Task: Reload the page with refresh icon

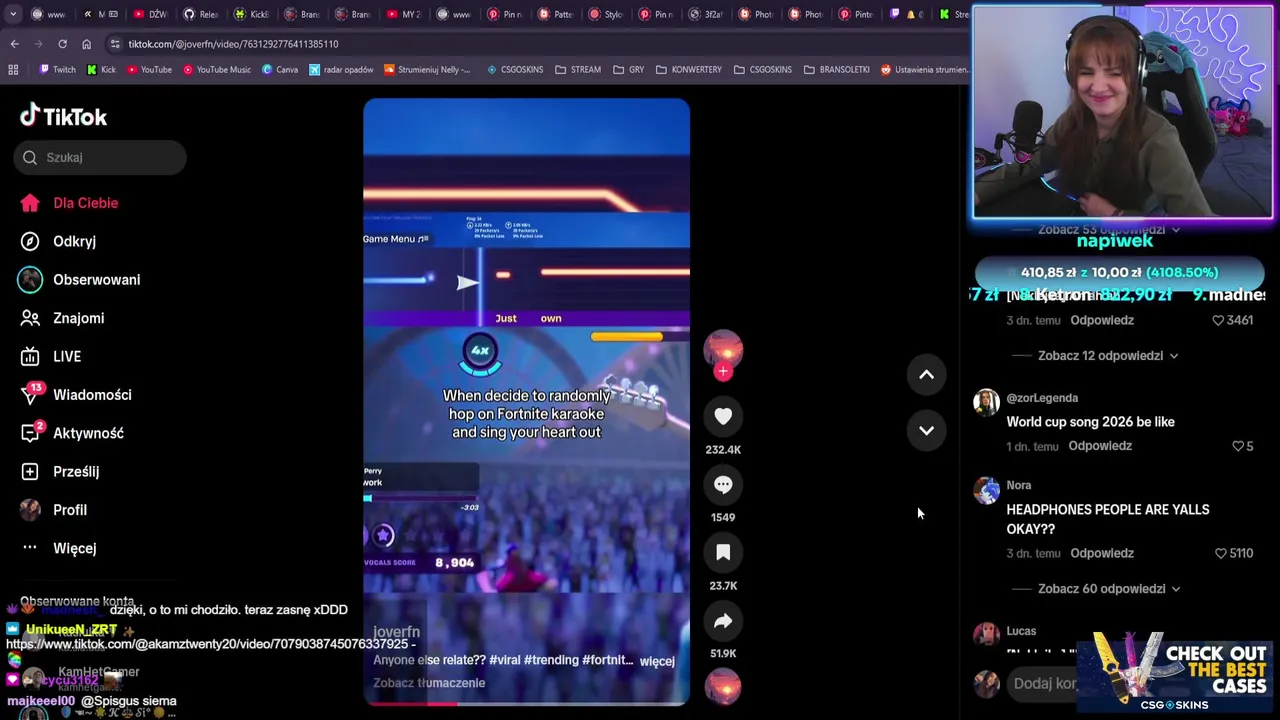Action: tap(62, 44)
